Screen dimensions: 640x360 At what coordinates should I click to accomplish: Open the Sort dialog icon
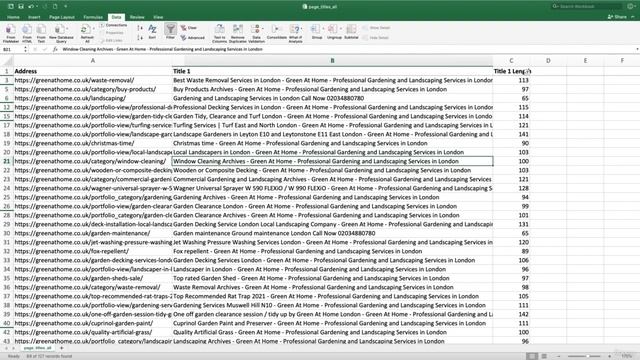click(152, 30)
